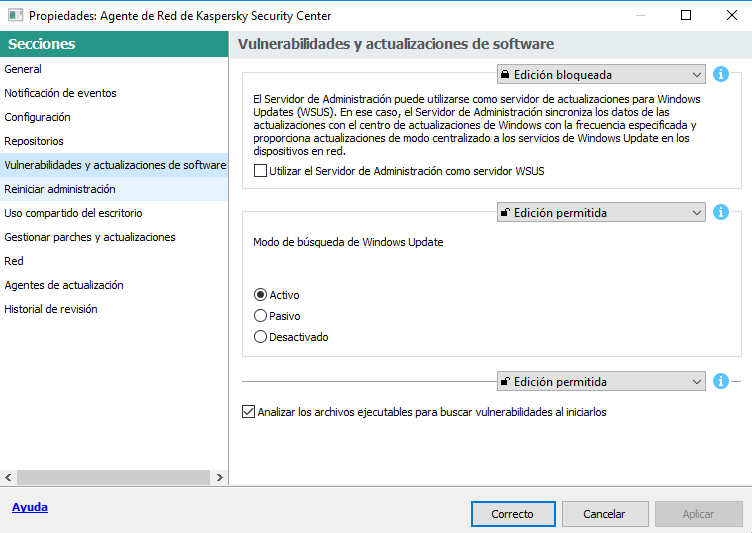Image resolution: width=752 pixels, height=533 pixels.
Task: Click the sections list left scroll arrow
Action: pos(8,477)
